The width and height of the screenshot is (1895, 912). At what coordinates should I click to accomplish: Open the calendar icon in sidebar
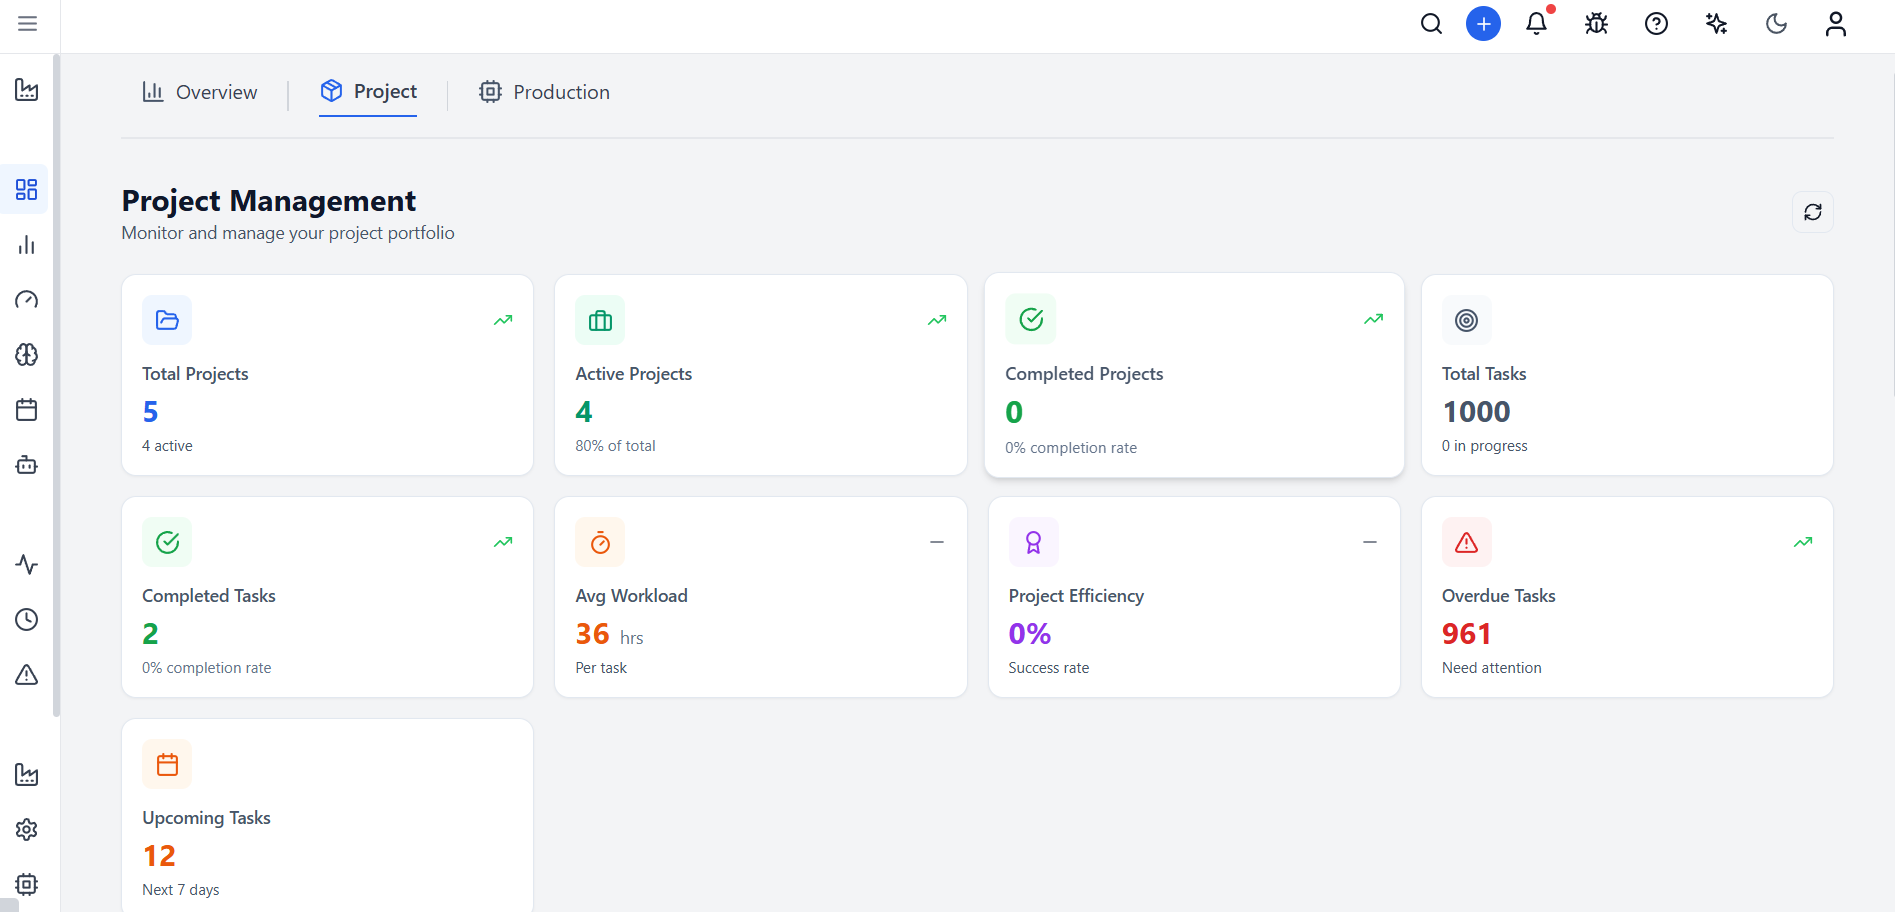(27, 410)
